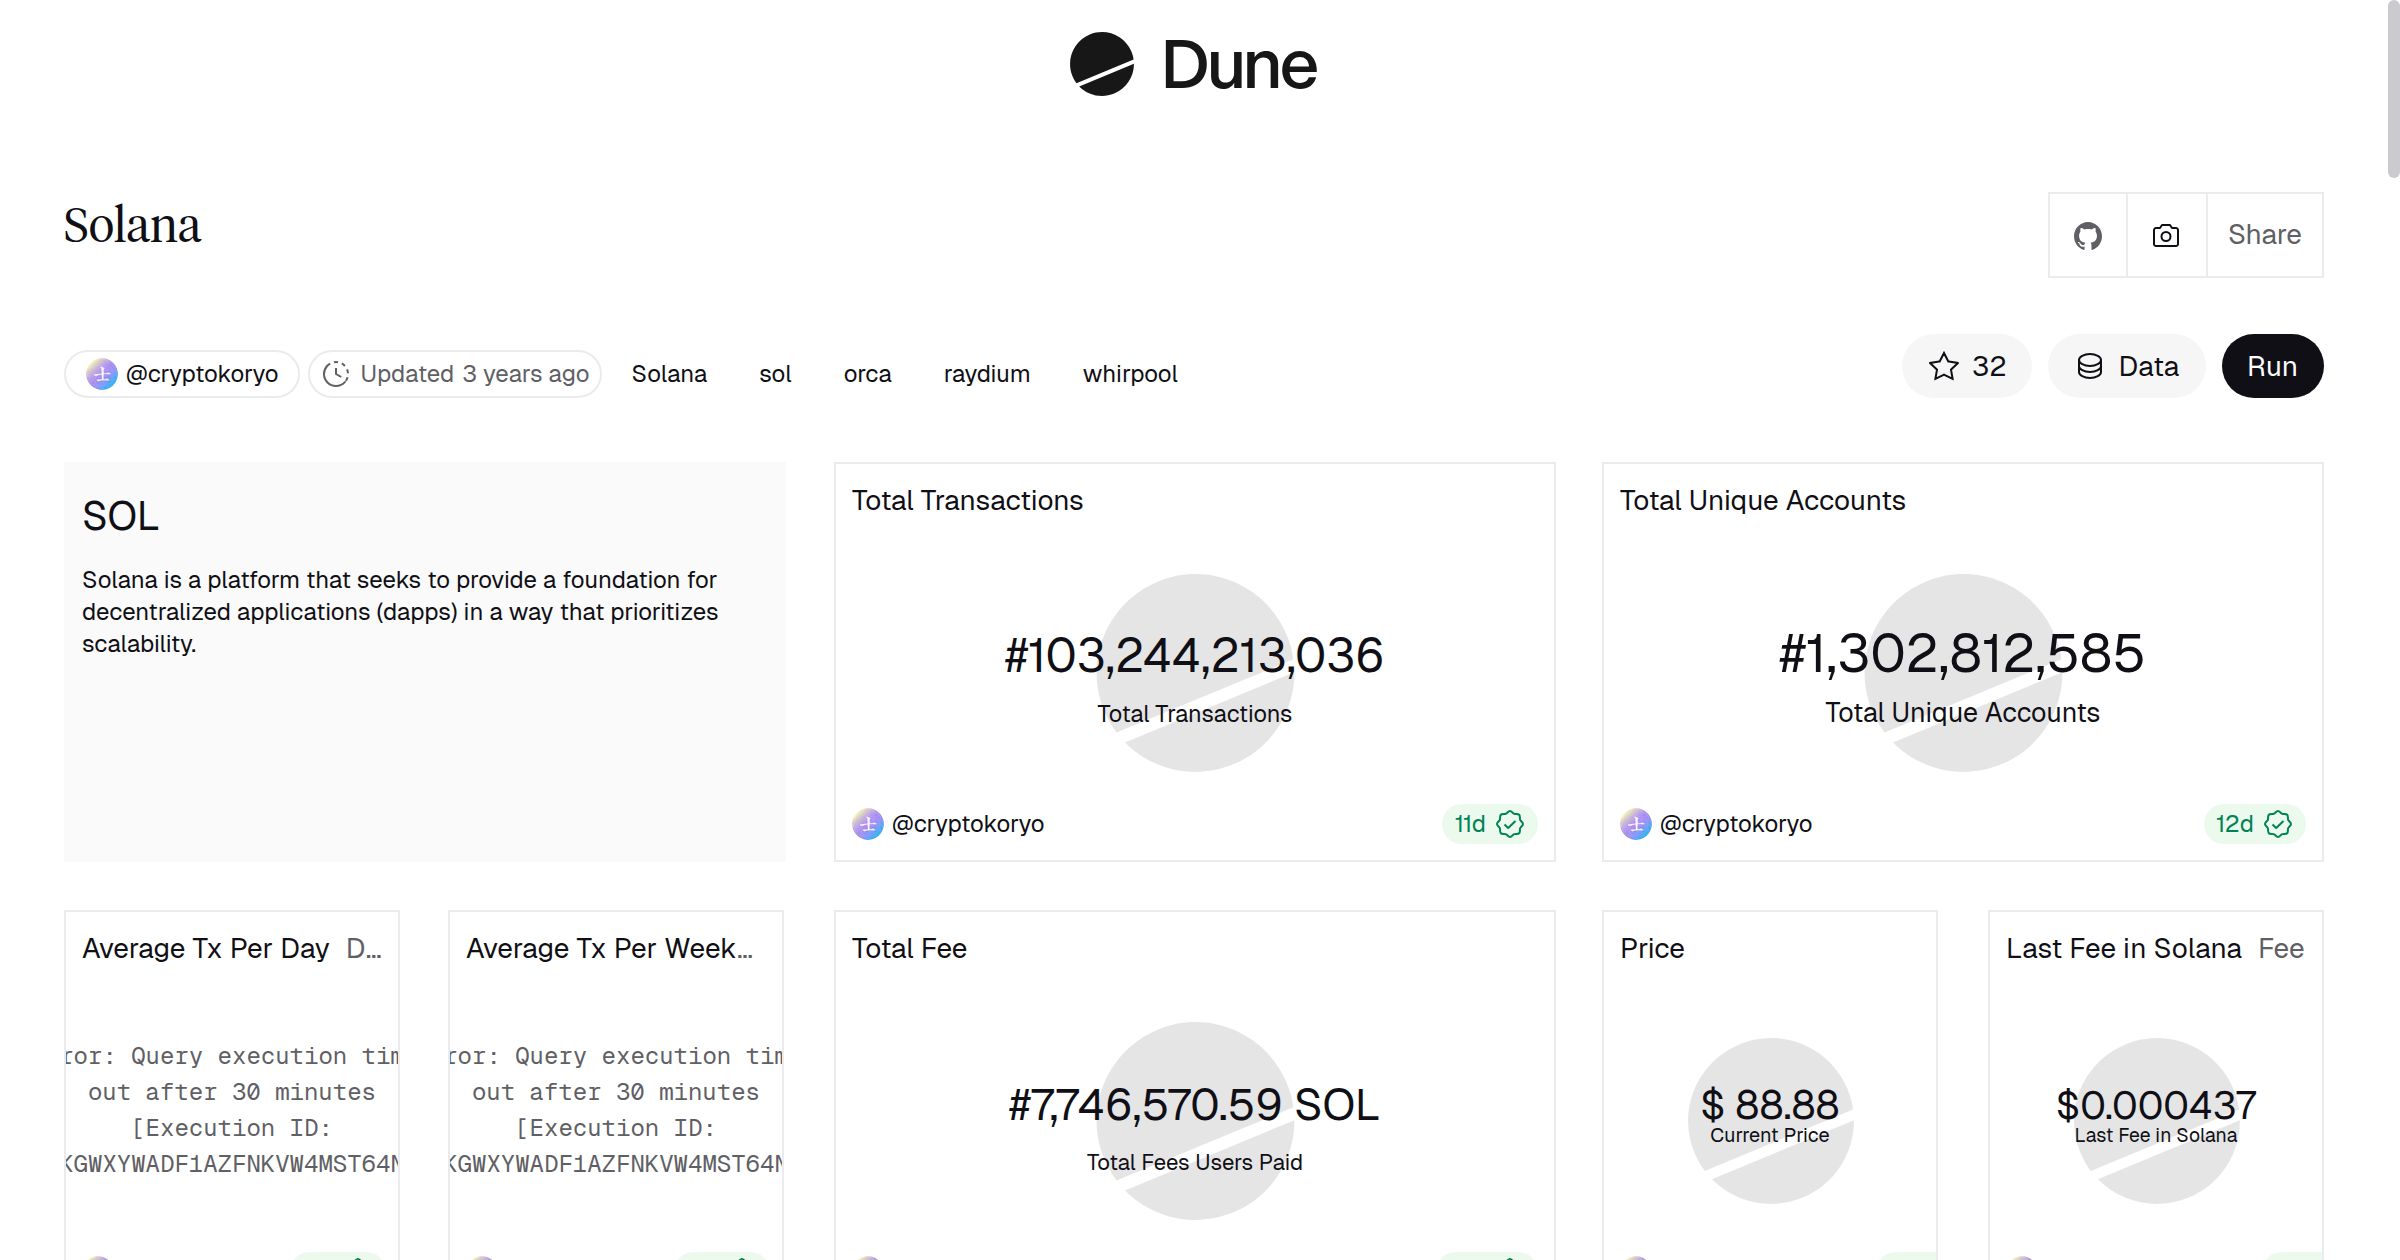Image resolution: width=2400 pixels, height=1260 pixels.
Task: Select the raydium tag
Action: [x=986, y=374]
